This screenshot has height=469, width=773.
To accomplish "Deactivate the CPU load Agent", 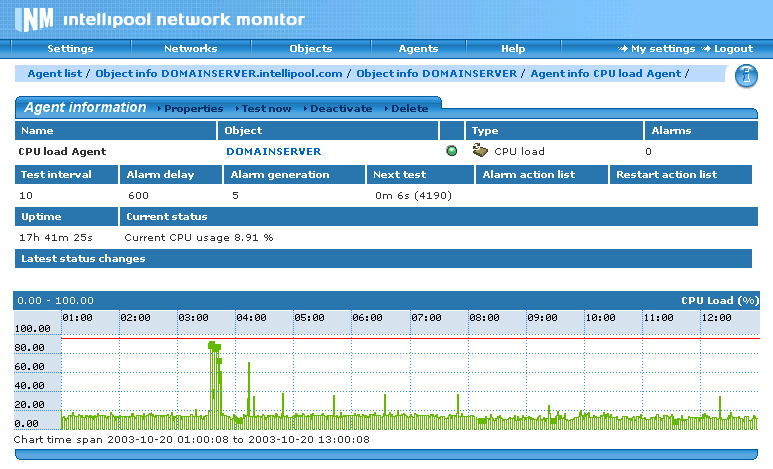I will (x=340, y=108).
